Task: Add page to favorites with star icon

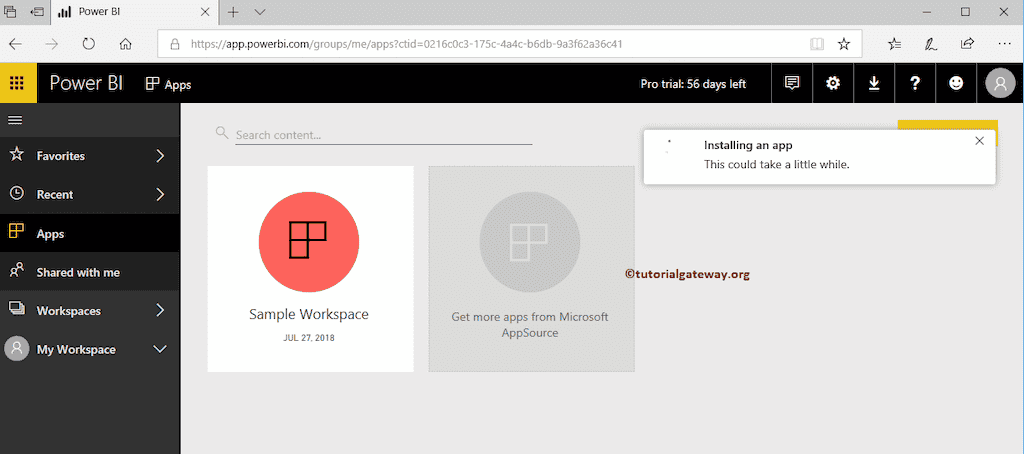Action: coord(844,44)
